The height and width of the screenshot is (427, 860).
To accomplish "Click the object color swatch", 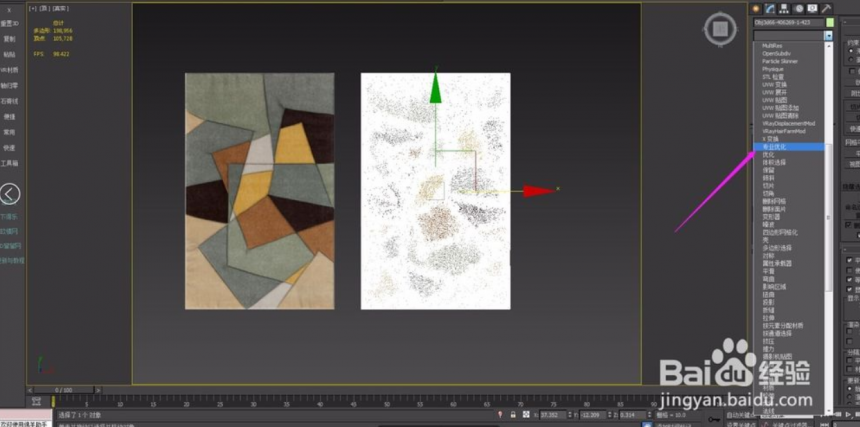I will 830,22.
